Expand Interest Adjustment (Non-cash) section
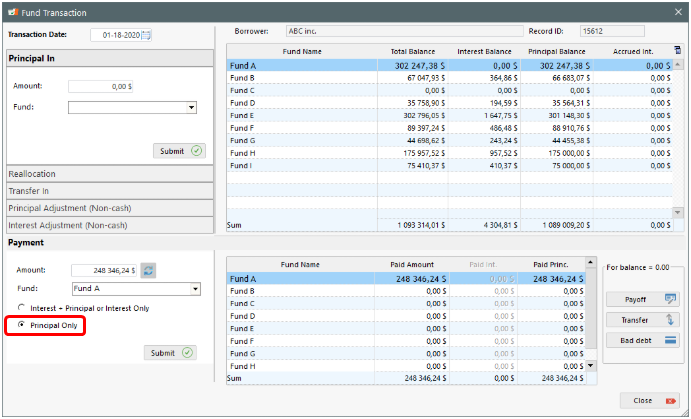This screenshot has width=691, height=419. (110, 225)
